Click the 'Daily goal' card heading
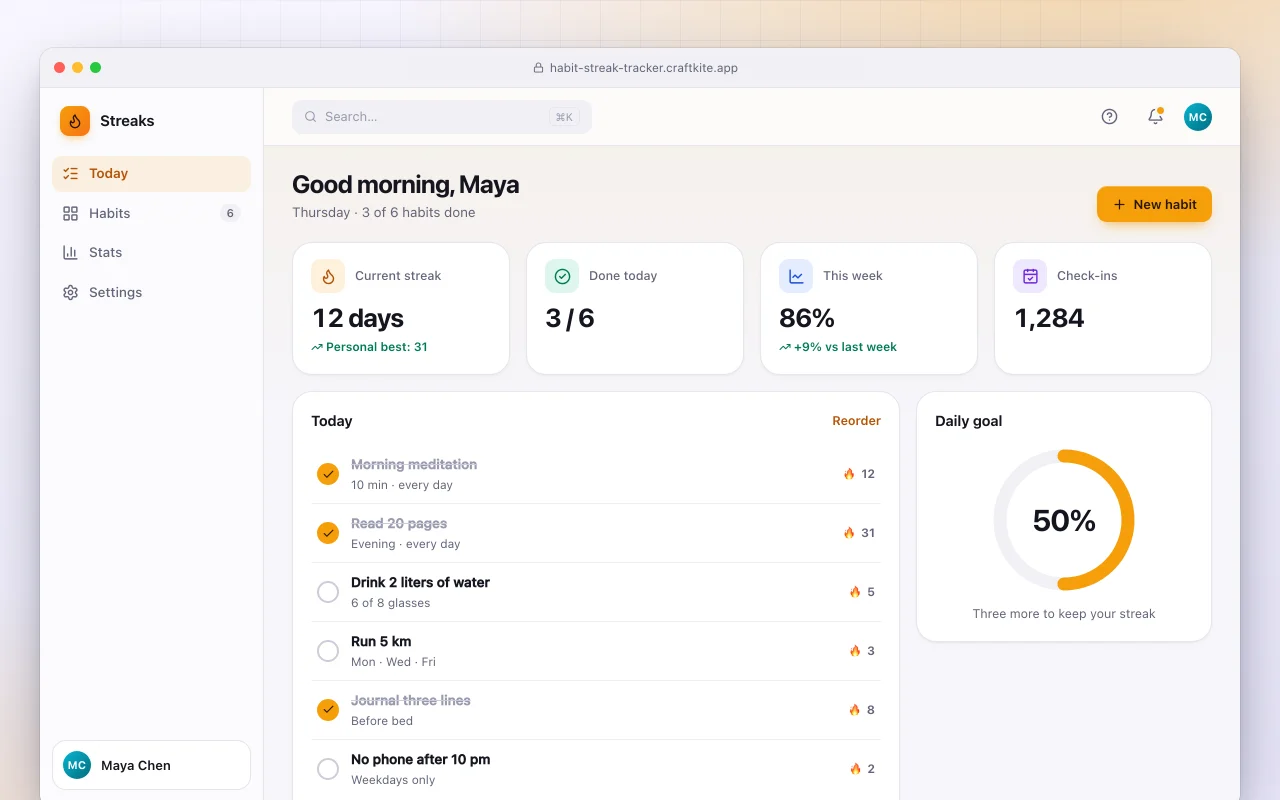 coord(968,421)
